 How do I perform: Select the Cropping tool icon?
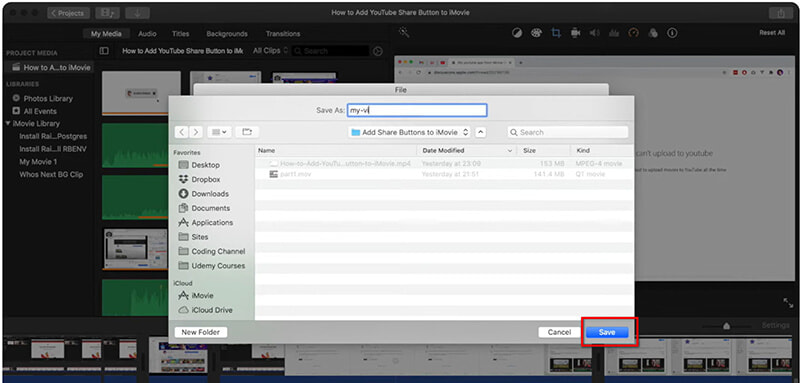[556, 33]
